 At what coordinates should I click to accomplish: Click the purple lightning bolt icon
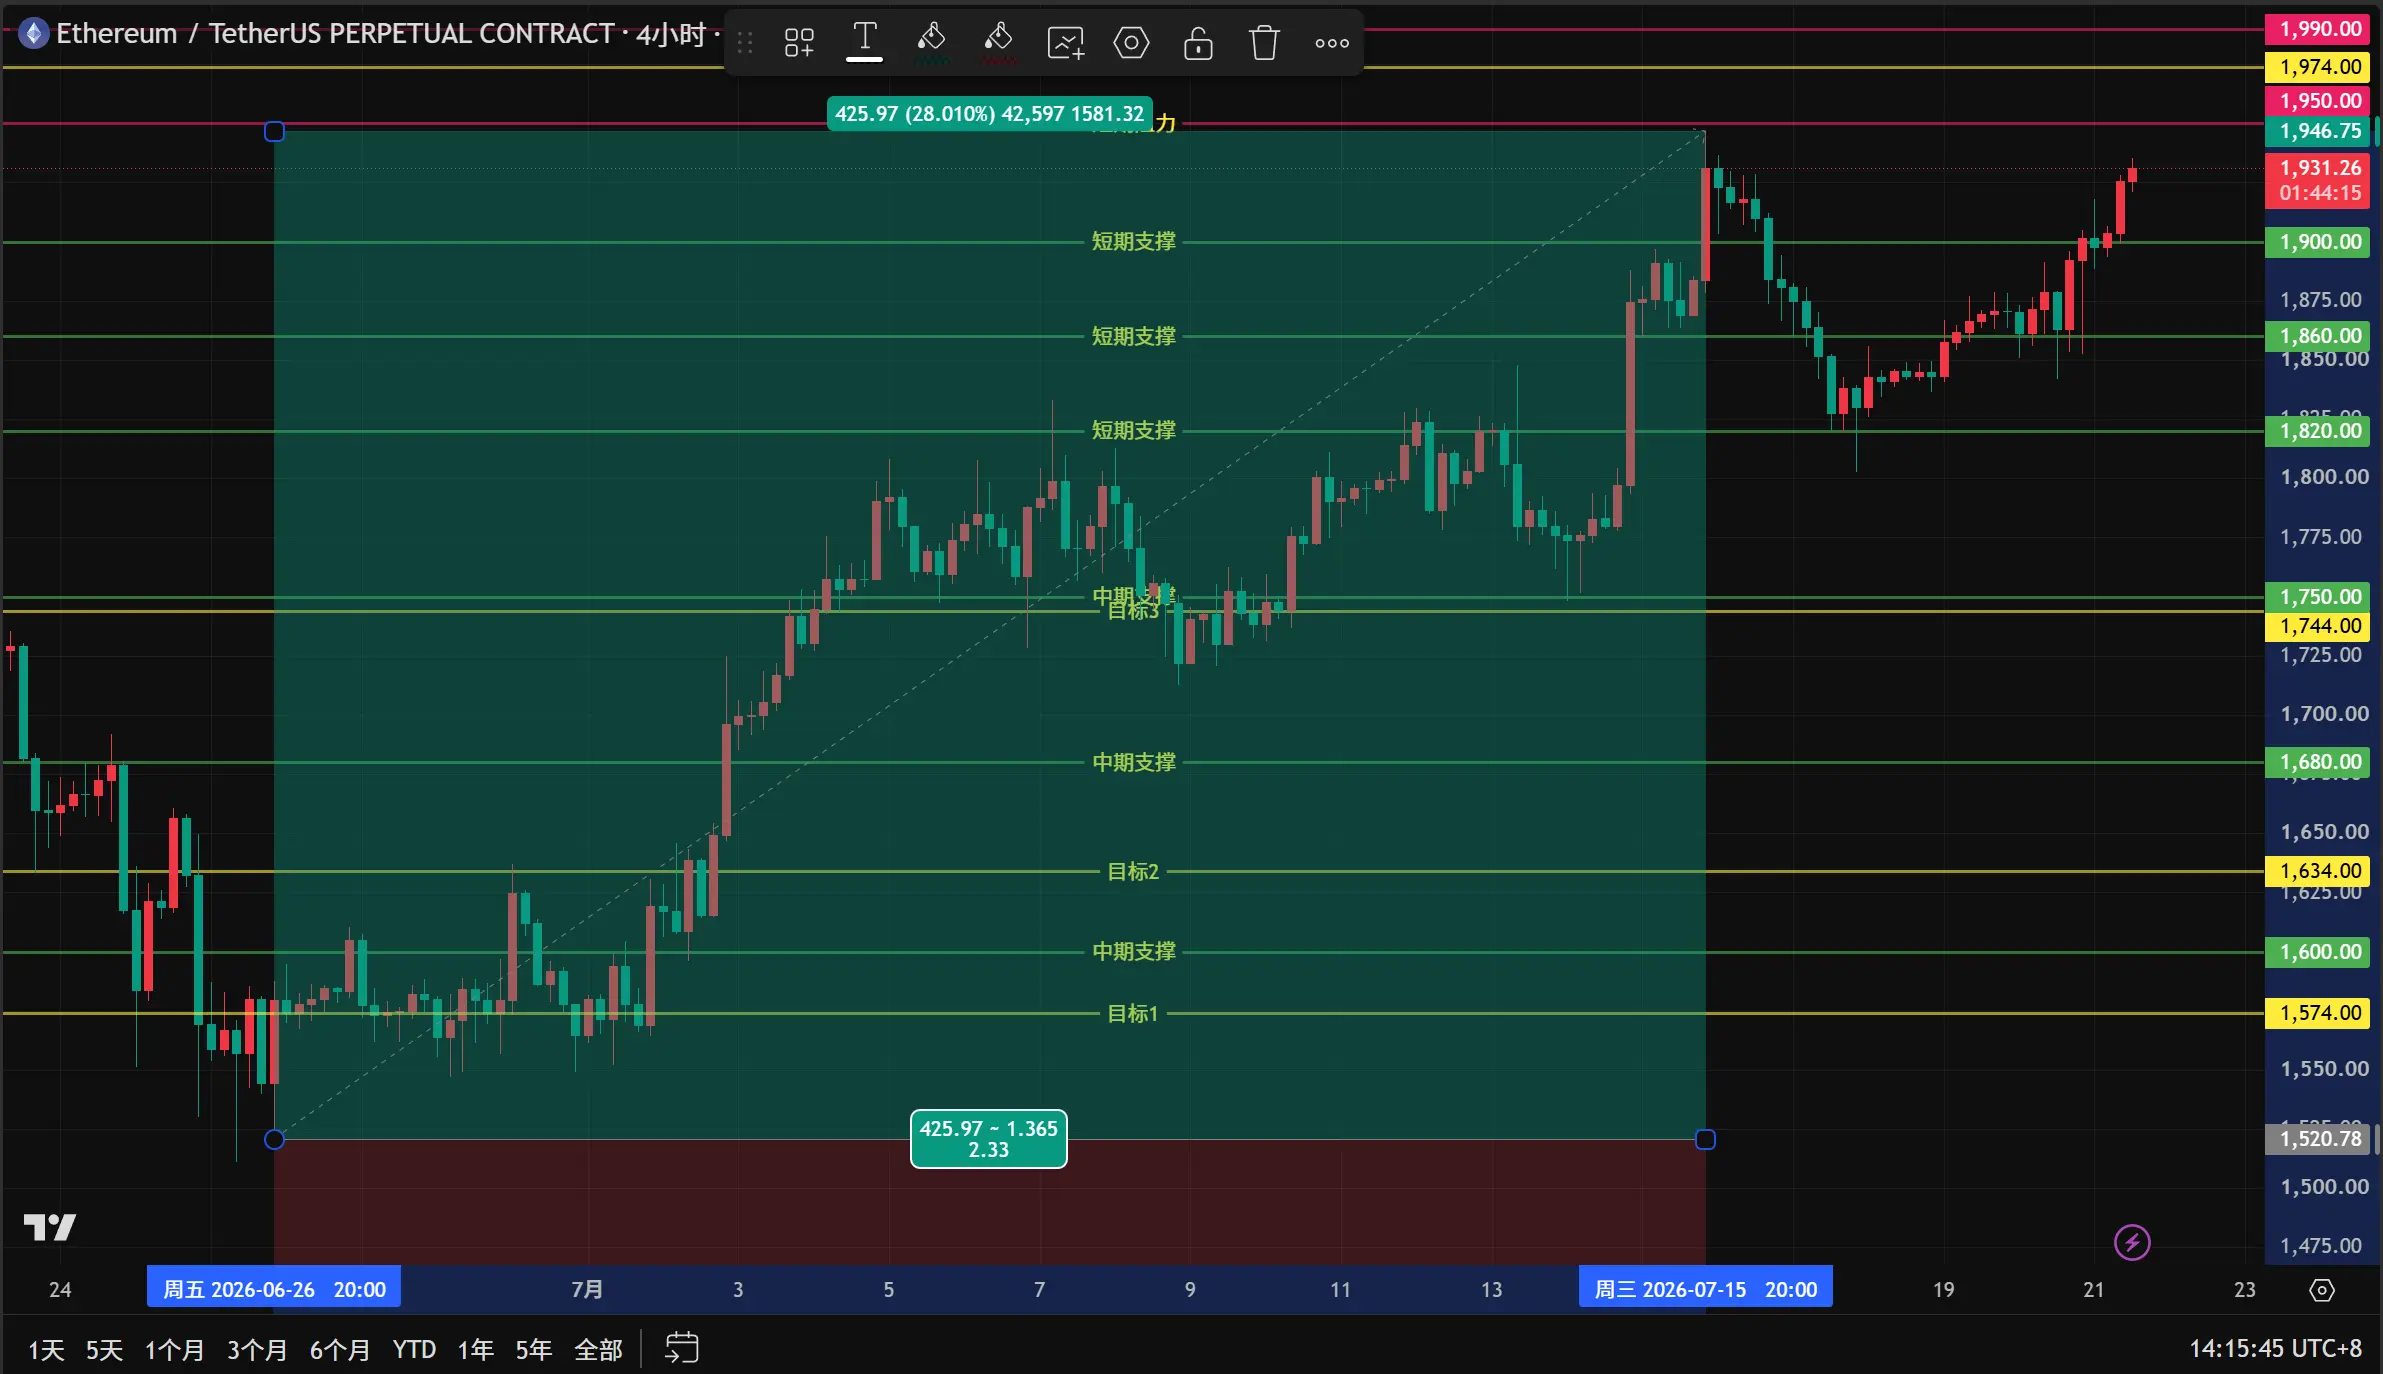click(2132, 1243)
